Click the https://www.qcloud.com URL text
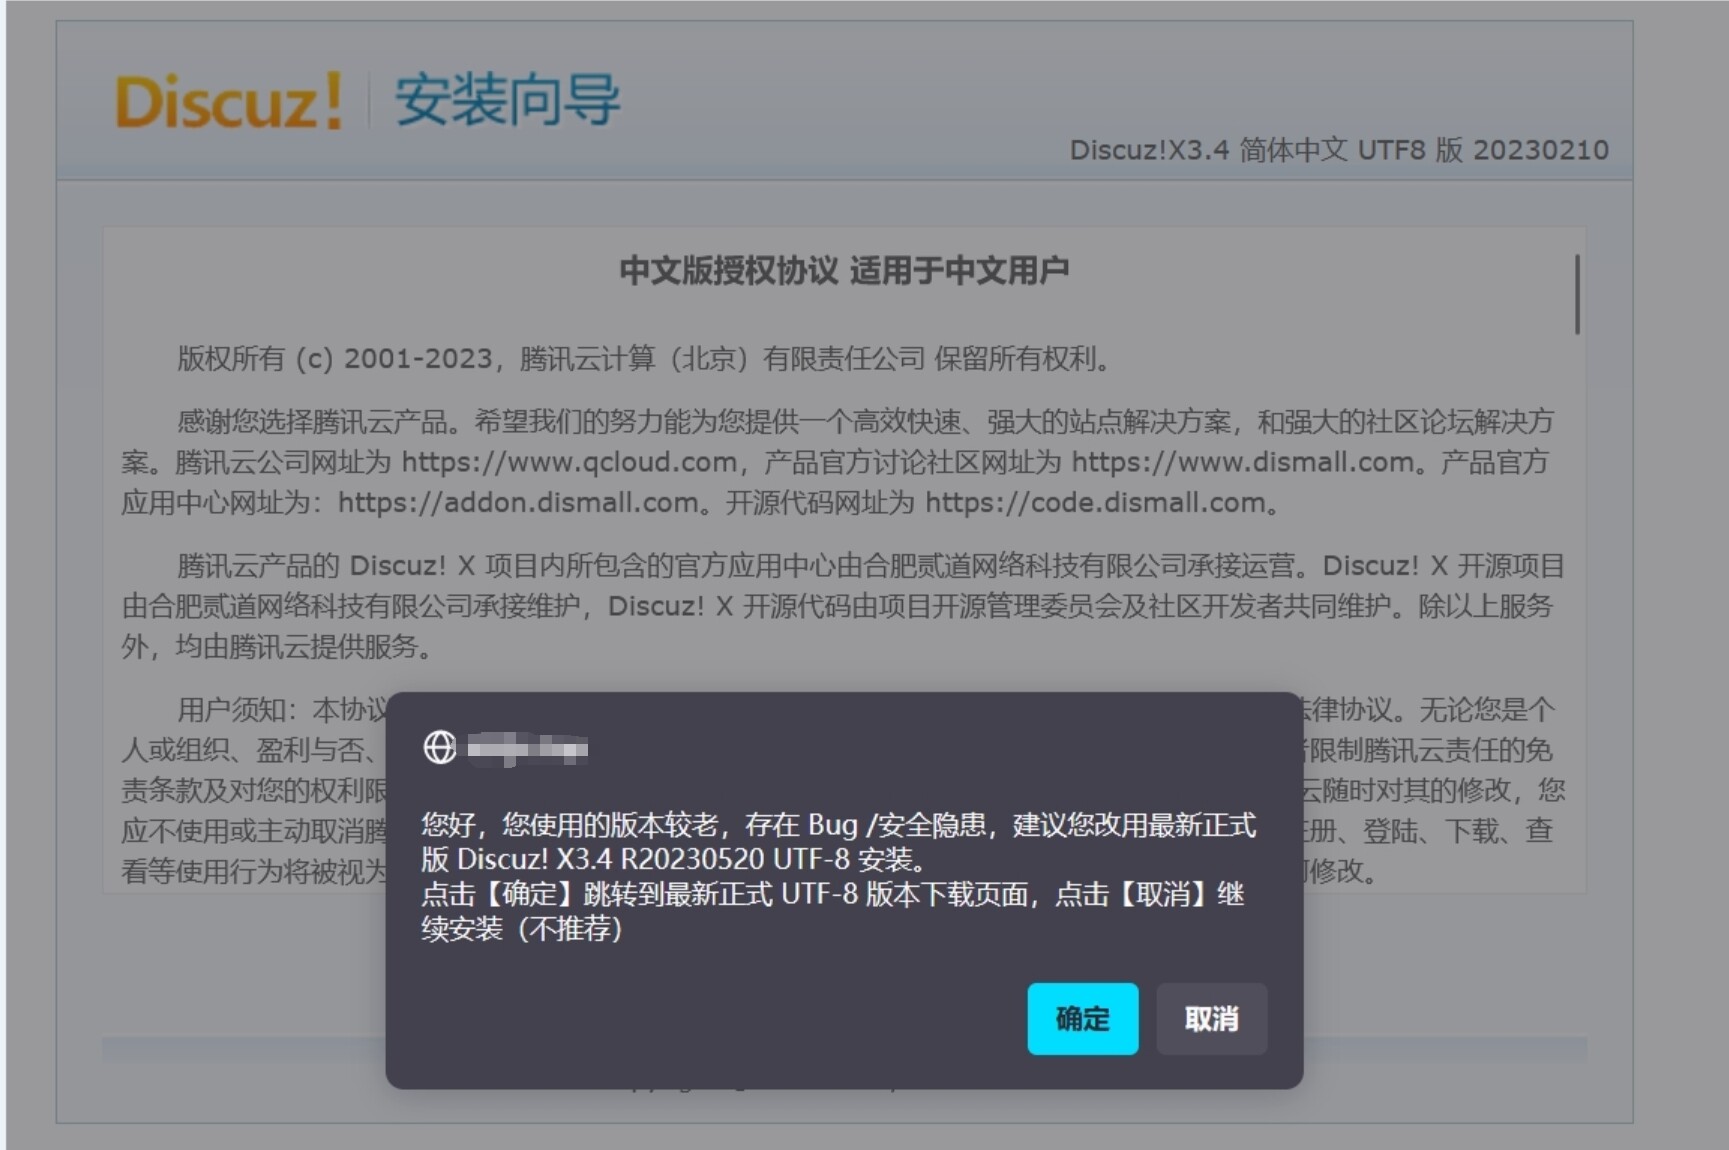The width and height of the screenshot is (1729, 1150). click(569, 462)
